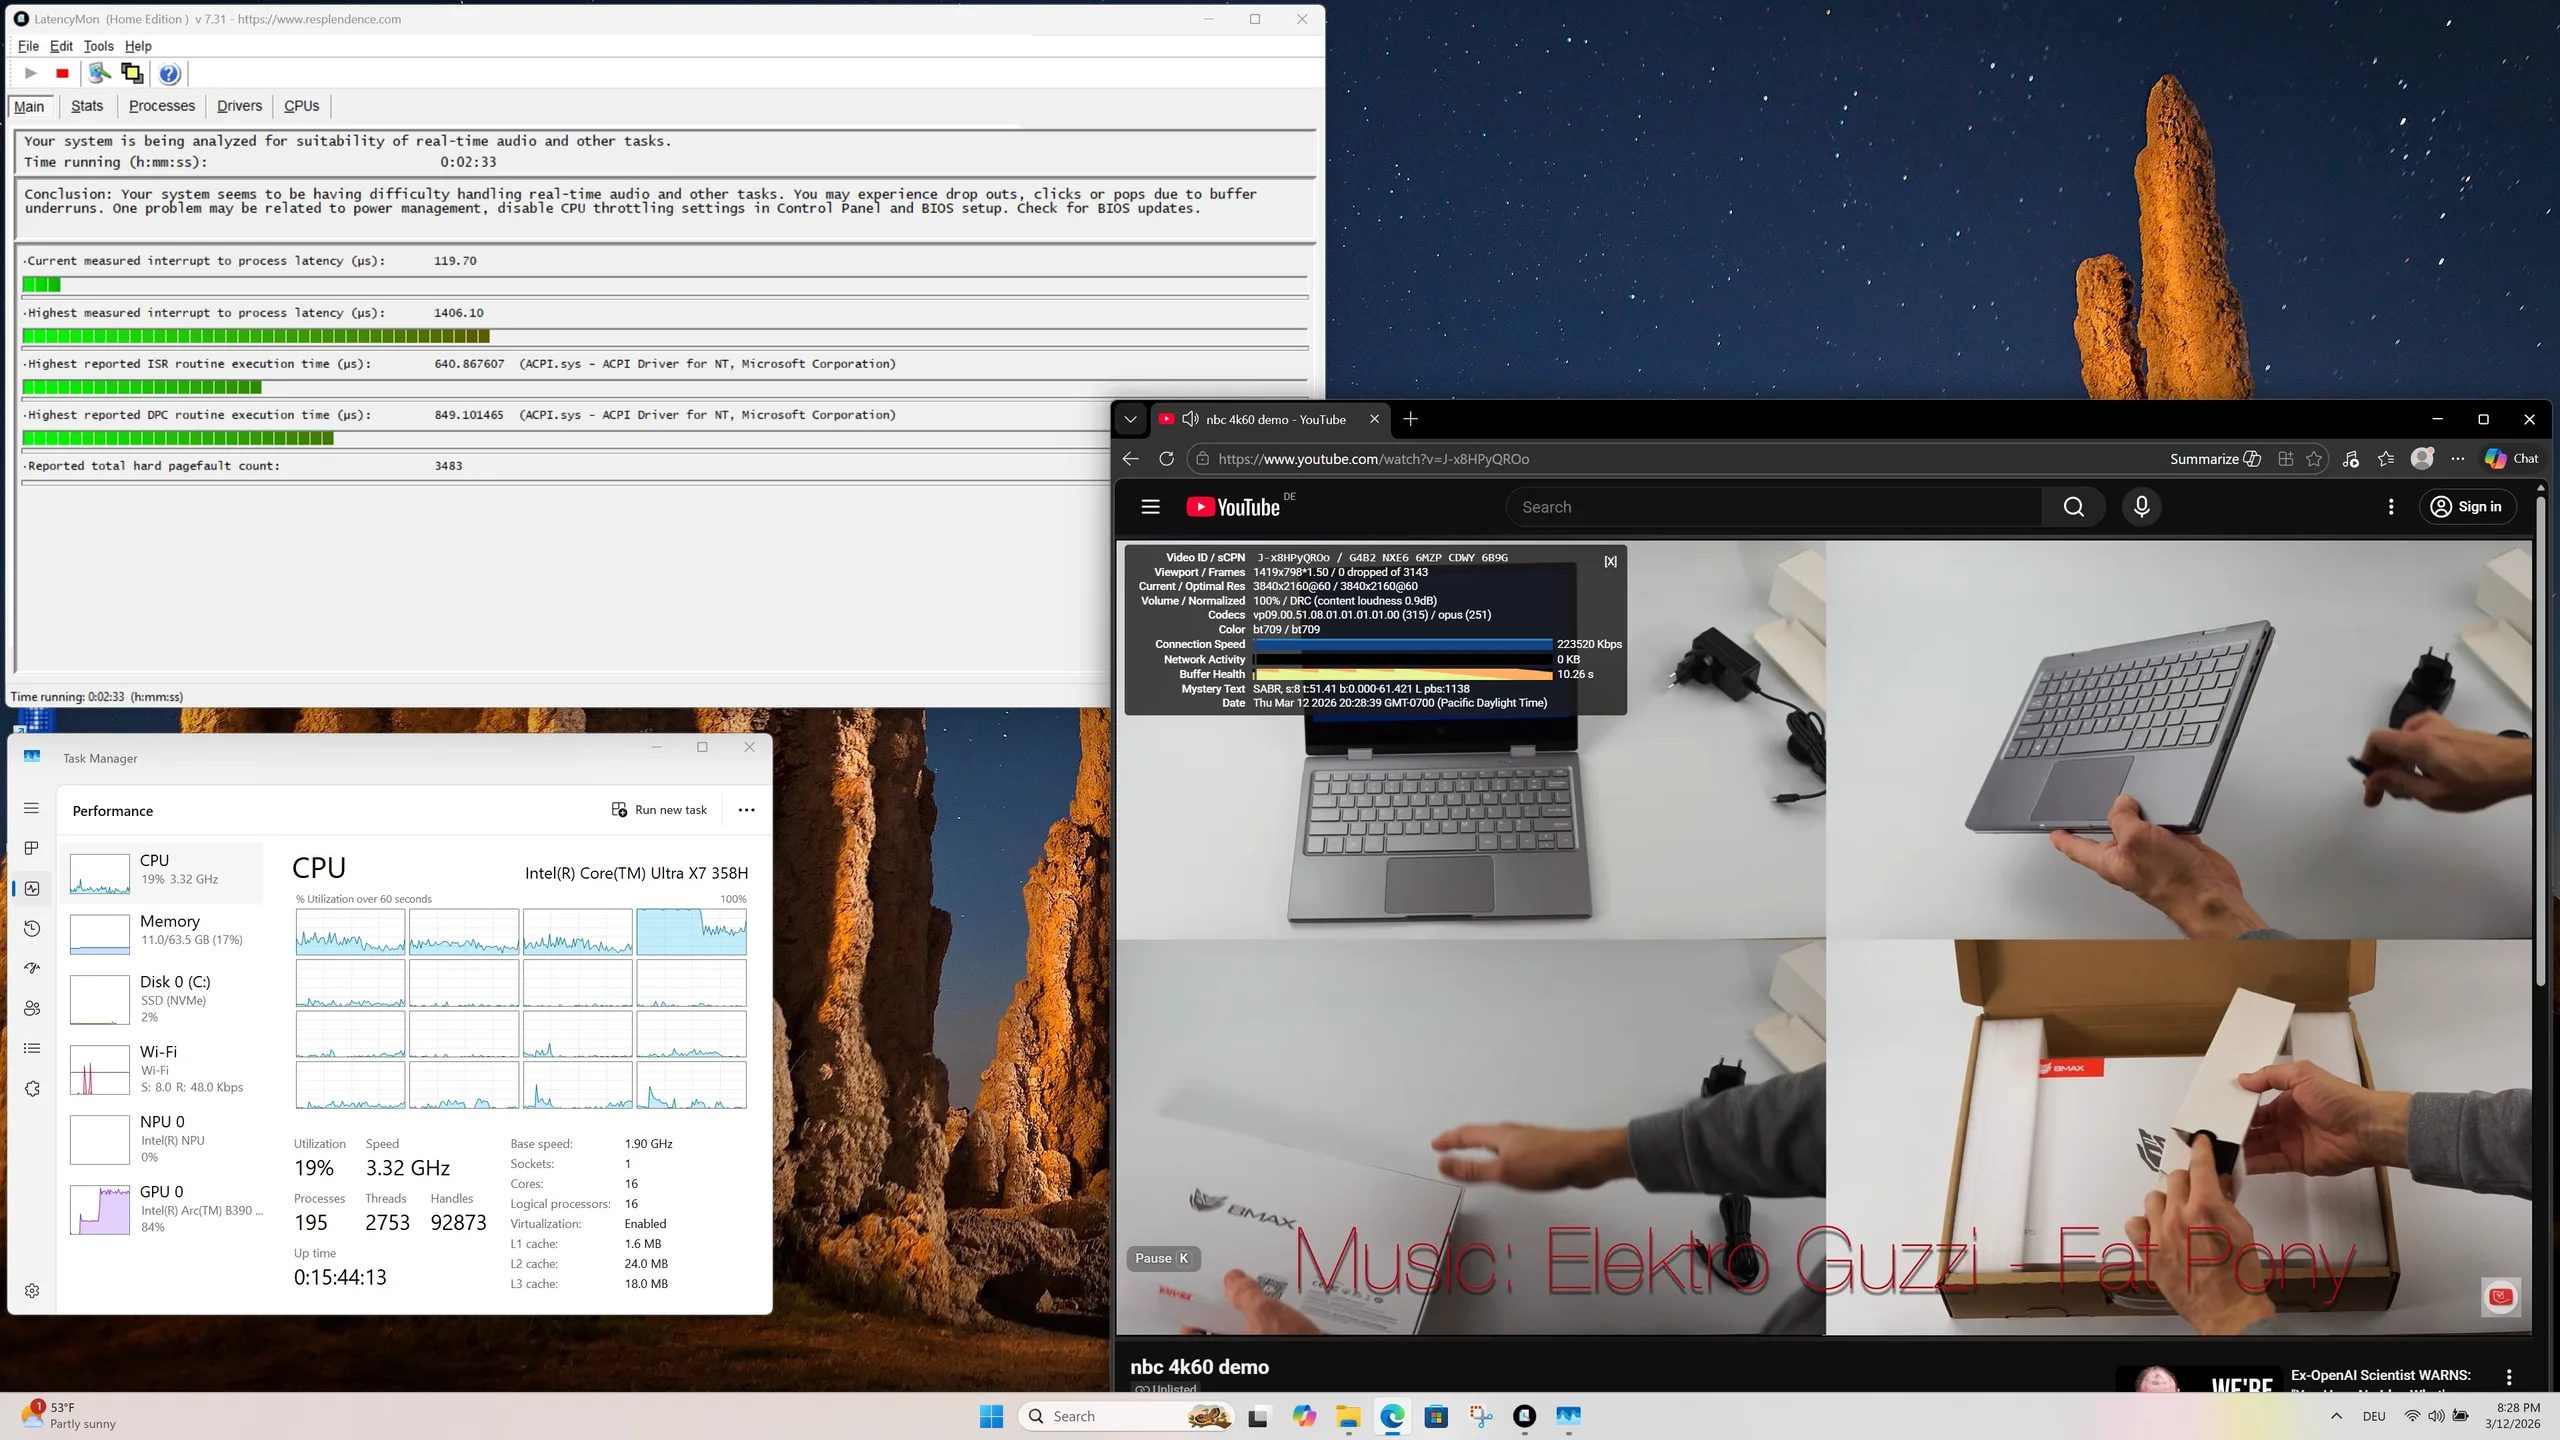Switch to the Drivers tab in LatencyMon
Viewport: 2560px width, 1440px height.
coord(239,106)
